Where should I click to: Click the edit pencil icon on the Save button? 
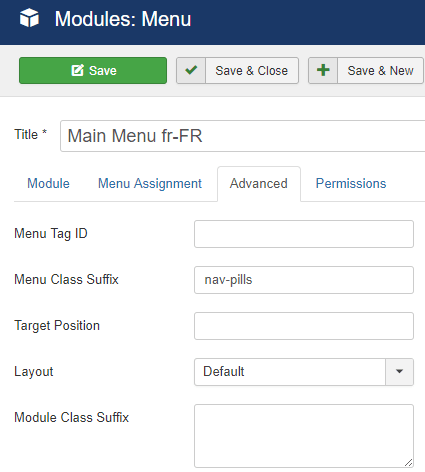point(77,70)
